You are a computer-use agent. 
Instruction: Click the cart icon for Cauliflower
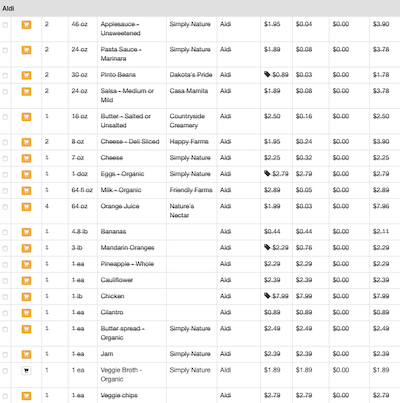click(26, 281)
